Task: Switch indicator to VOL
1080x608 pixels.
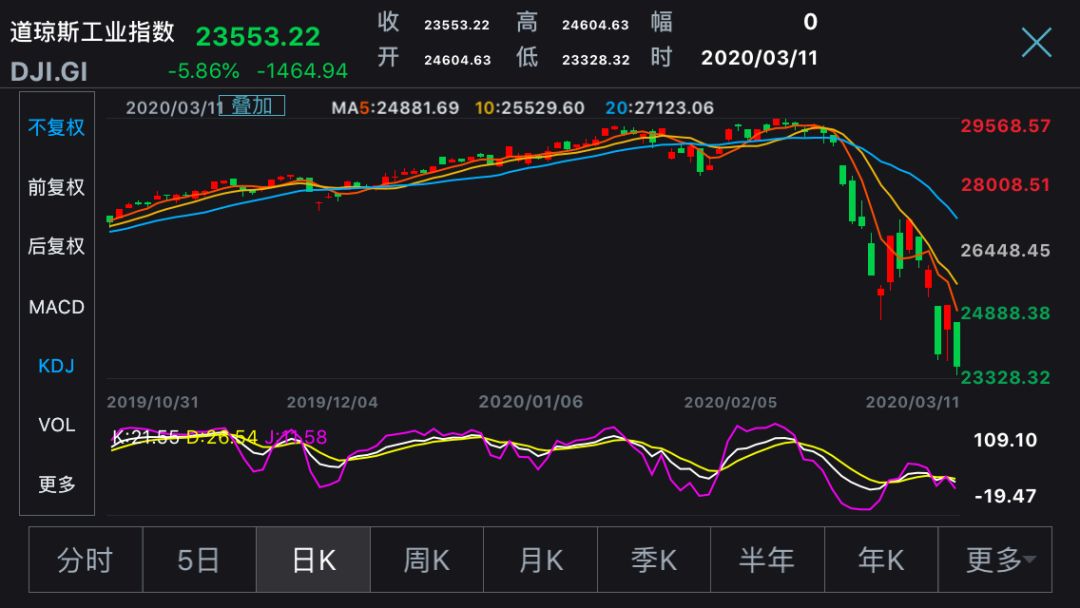Action: (56, 425)
